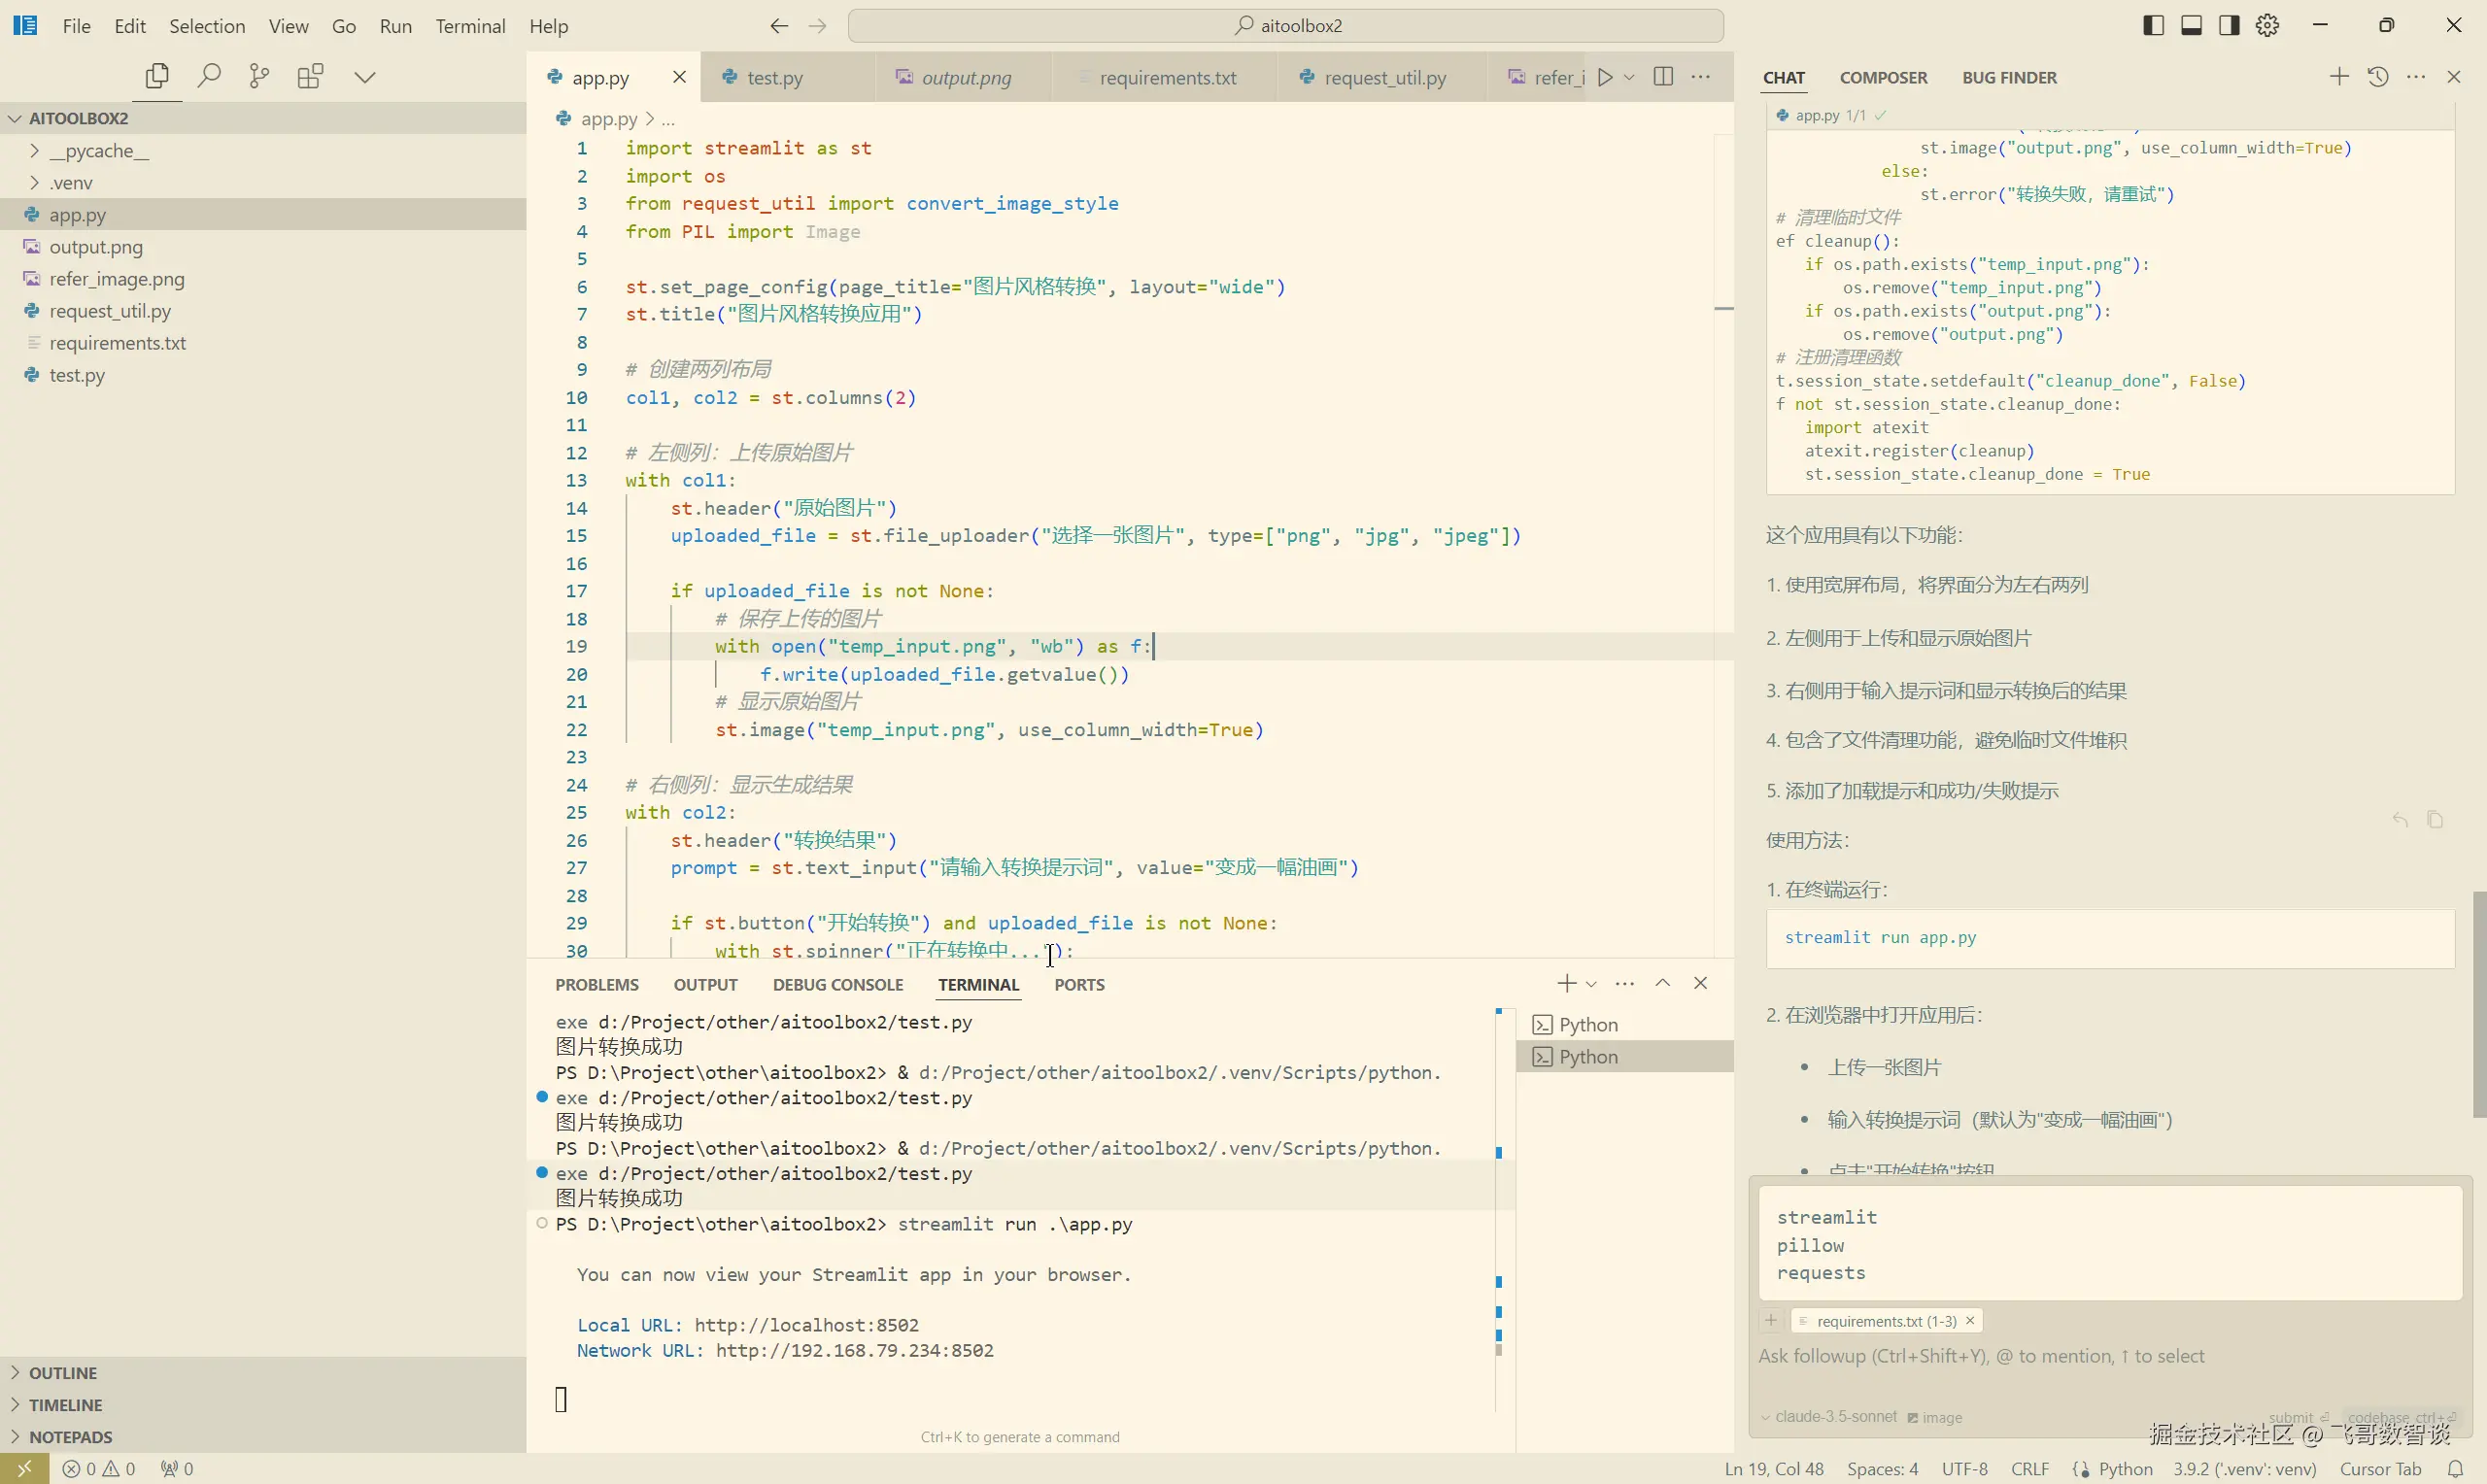Show chat history icon

click(2378, 77)
